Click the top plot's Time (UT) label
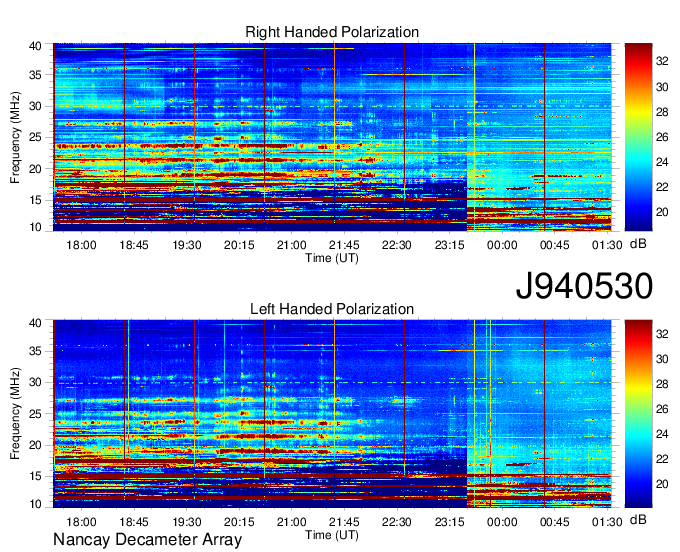Image resolution: width=680 pixels, height=552 pixels. (x=332, y=258)
